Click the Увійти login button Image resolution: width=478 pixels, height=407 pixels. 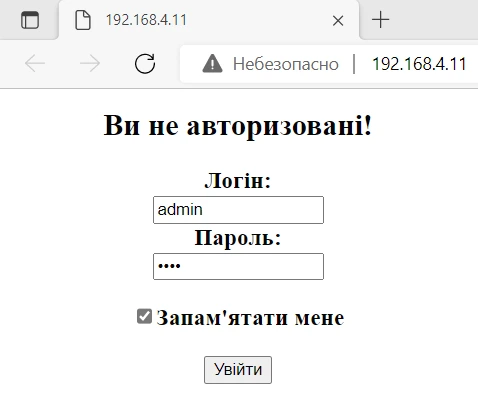coord(238,370)
